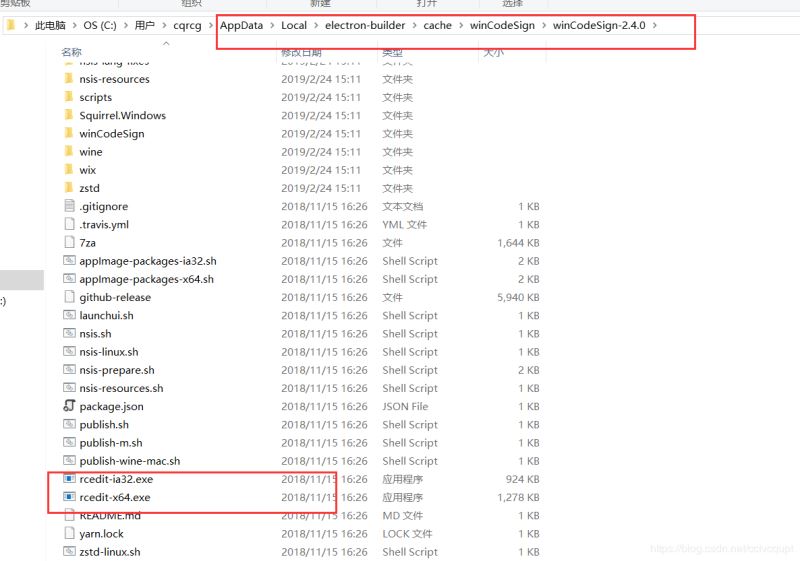Select the zstd-linux.sh file name

[x=110, y=552]
